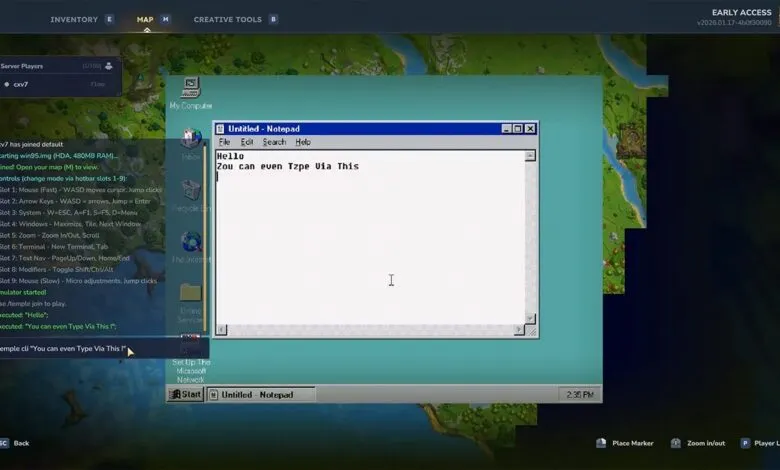
Task: Click the Player list P key control
Action: (x=760, y=443)
